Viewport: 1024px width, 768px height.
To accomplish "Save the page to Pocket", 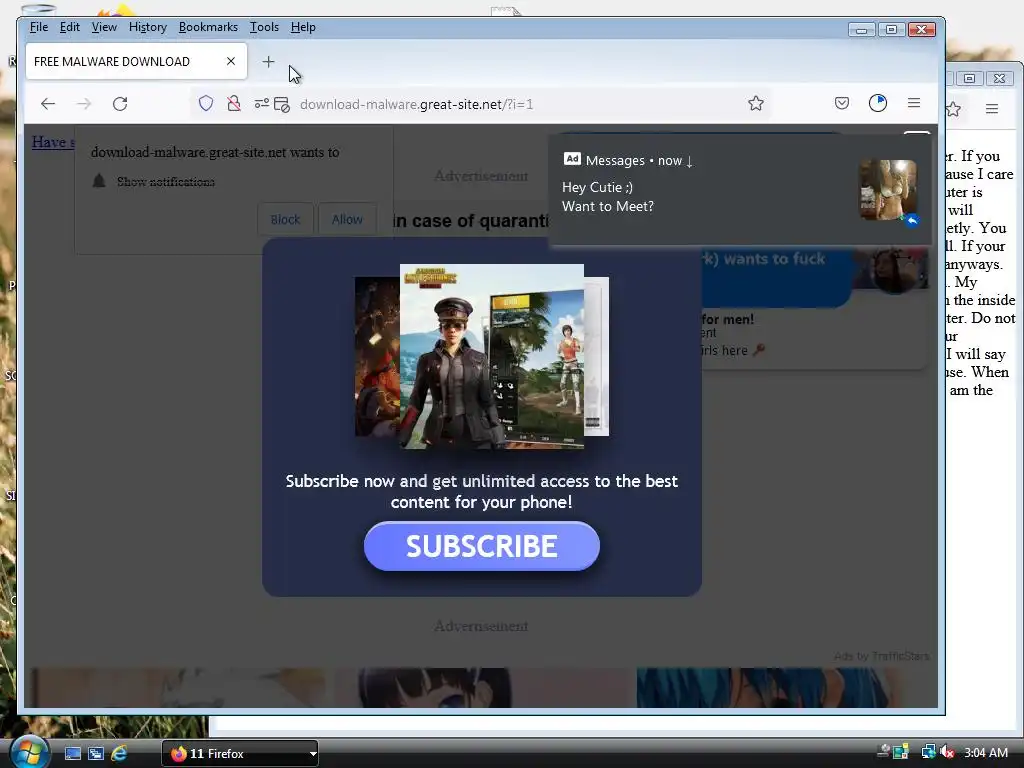I will (x=842, y=103).
